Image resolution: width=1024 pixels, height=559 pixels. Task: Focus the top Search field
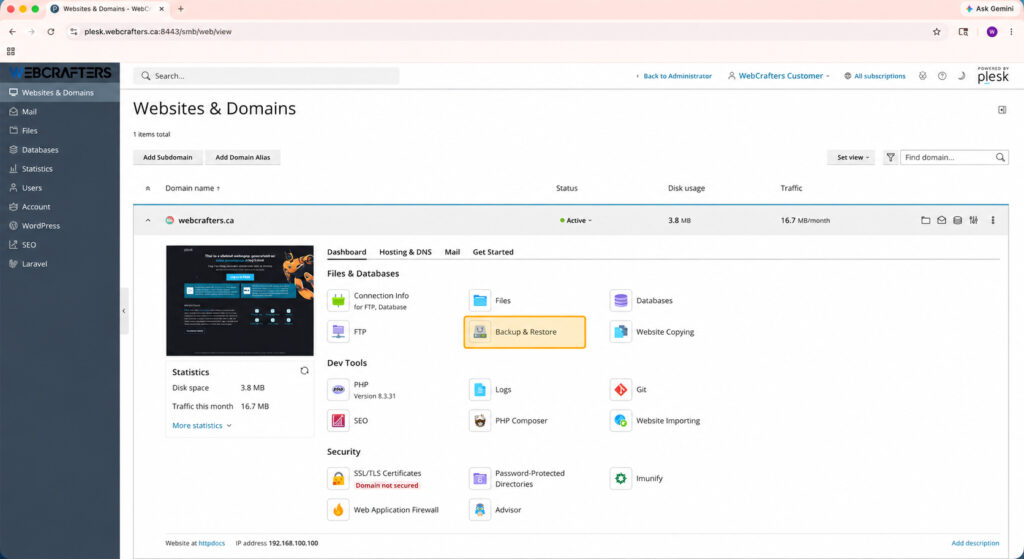(x=266, y=76)
